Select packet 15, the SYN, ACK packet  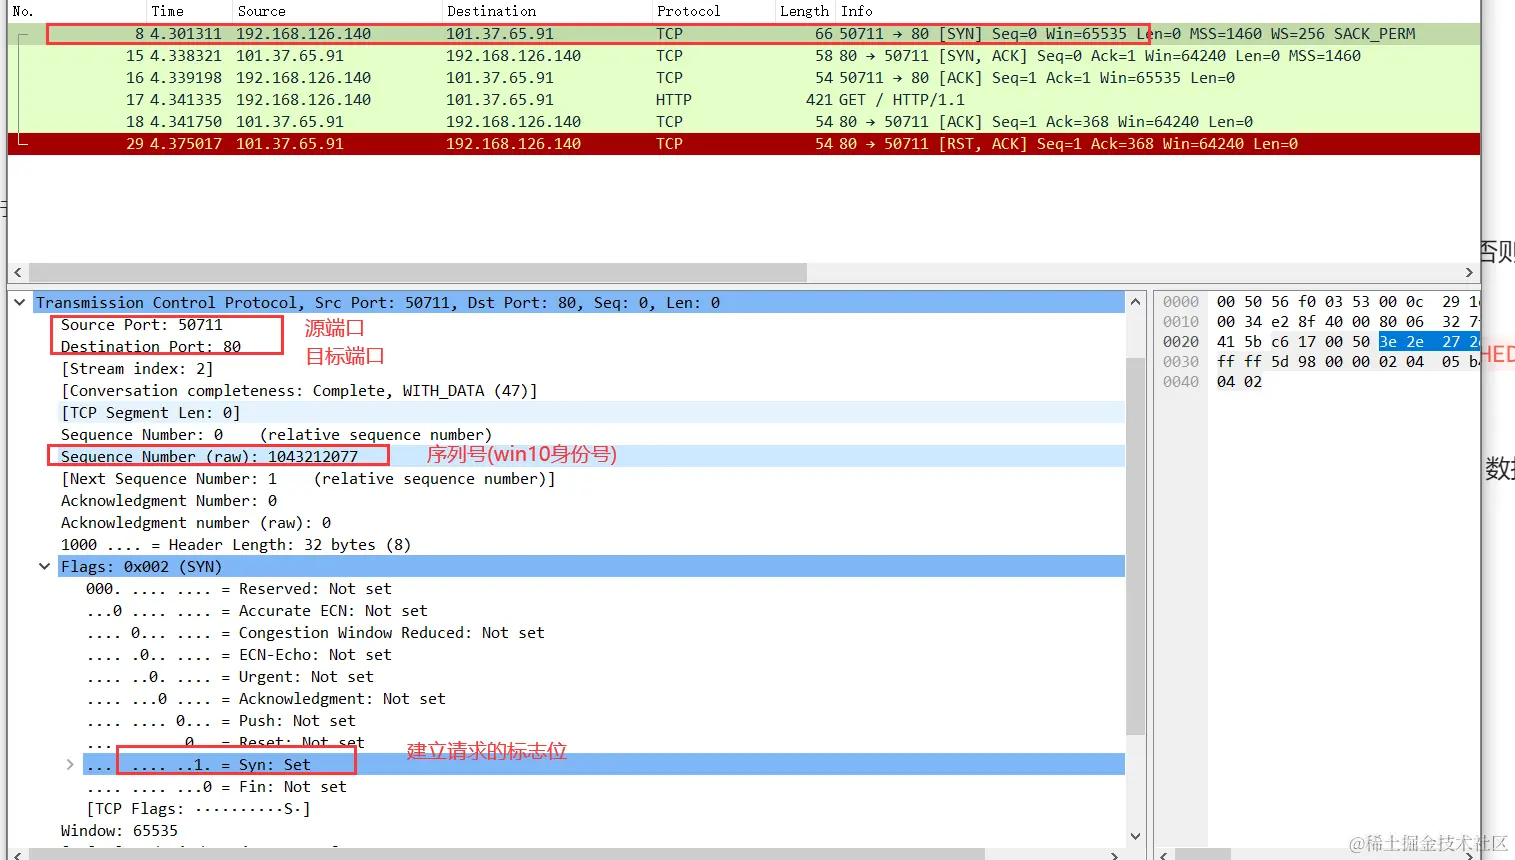(744, 55)
